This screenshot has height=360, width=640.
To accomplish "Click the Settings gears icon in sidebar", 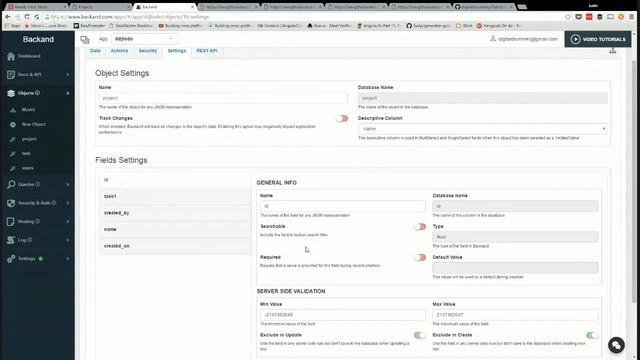I will 11,259.
